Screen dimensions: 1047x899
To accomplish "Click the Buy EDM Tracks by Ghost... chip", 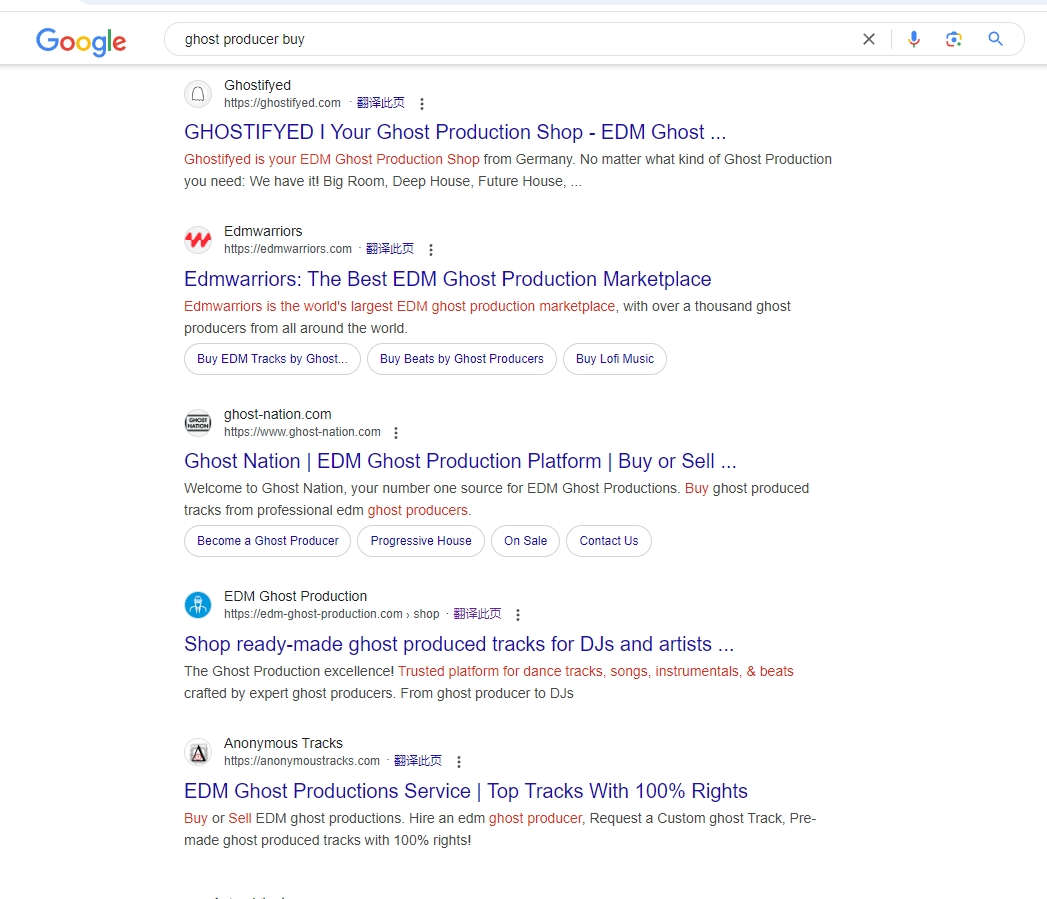I will click(x=272, y=359).
